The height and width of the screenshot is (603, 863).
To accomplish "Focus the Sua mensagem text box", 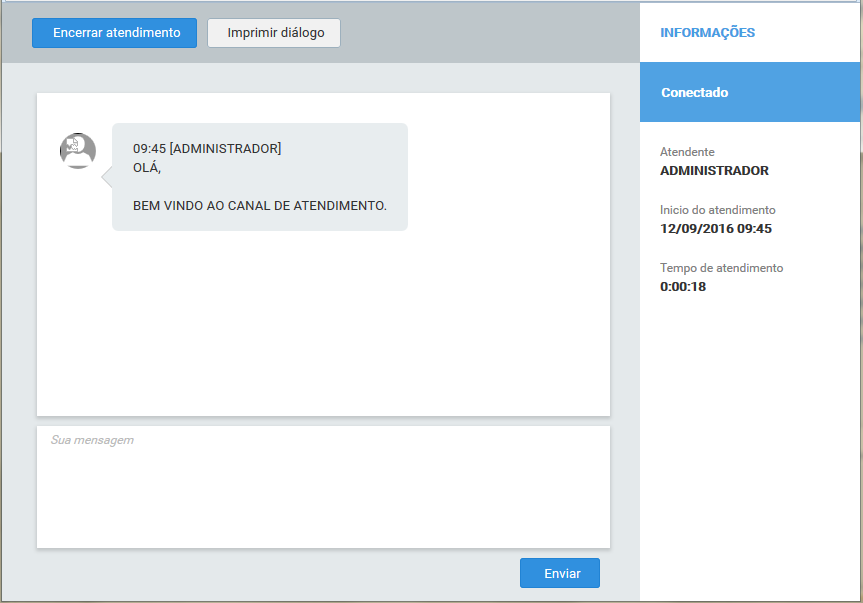I will coord(323,487).
